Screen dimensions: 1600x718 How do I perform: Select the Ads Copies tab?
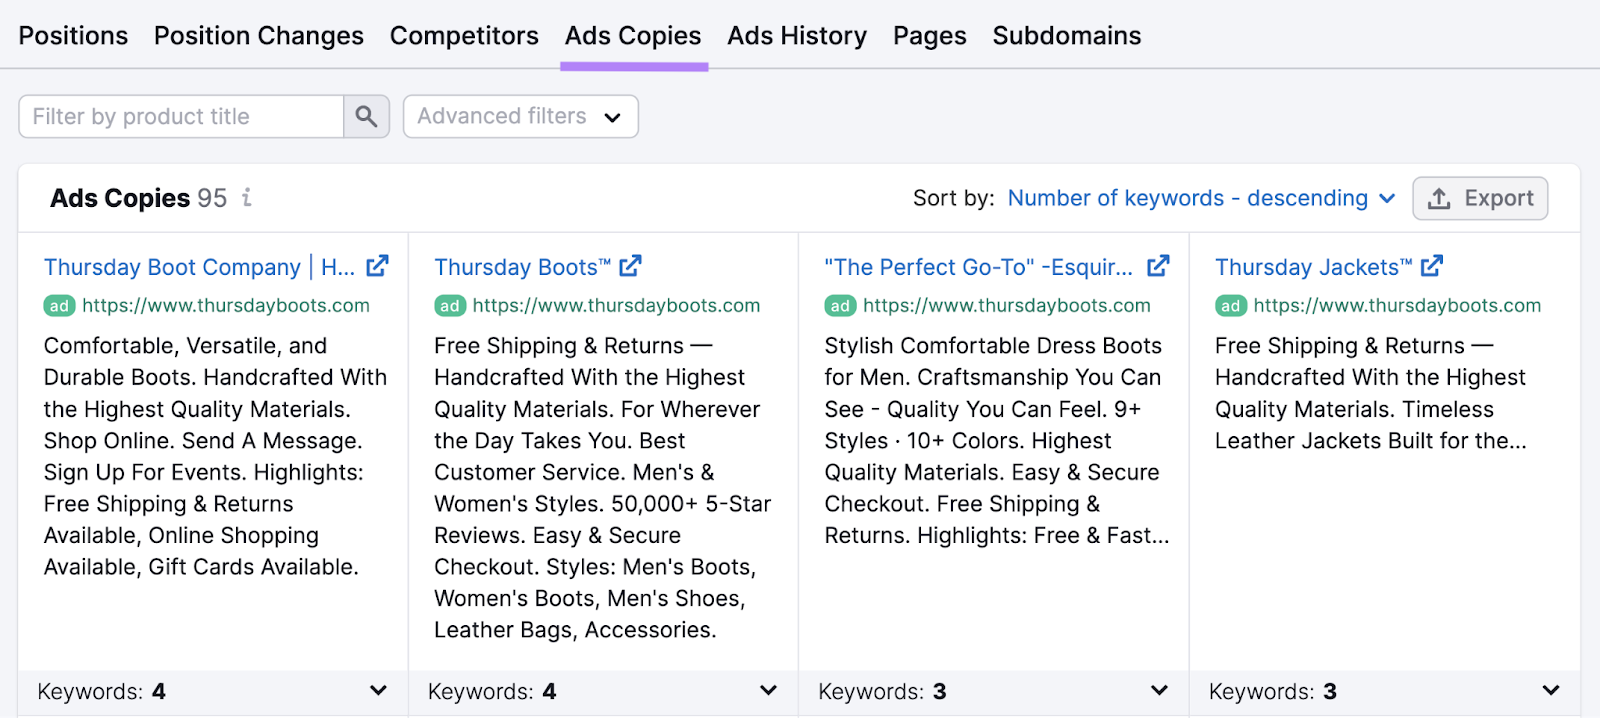point(633,36)
